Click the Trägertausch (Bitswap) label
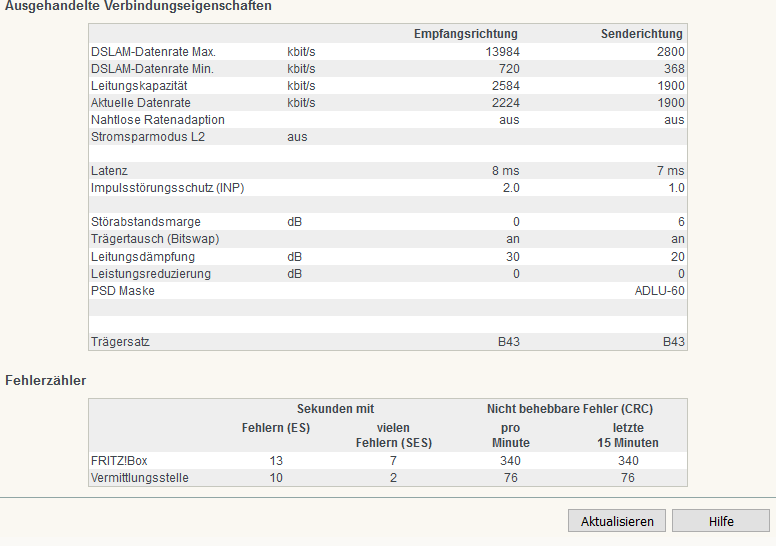776x546 pixels. coord(155,239)
